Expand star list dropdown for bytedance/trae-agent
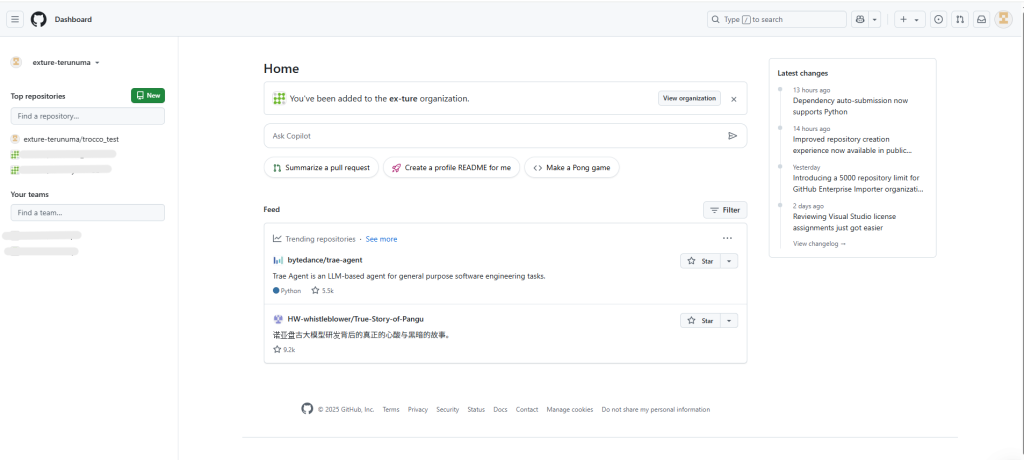Screen dimensions: 1024x460 point(729,261)
